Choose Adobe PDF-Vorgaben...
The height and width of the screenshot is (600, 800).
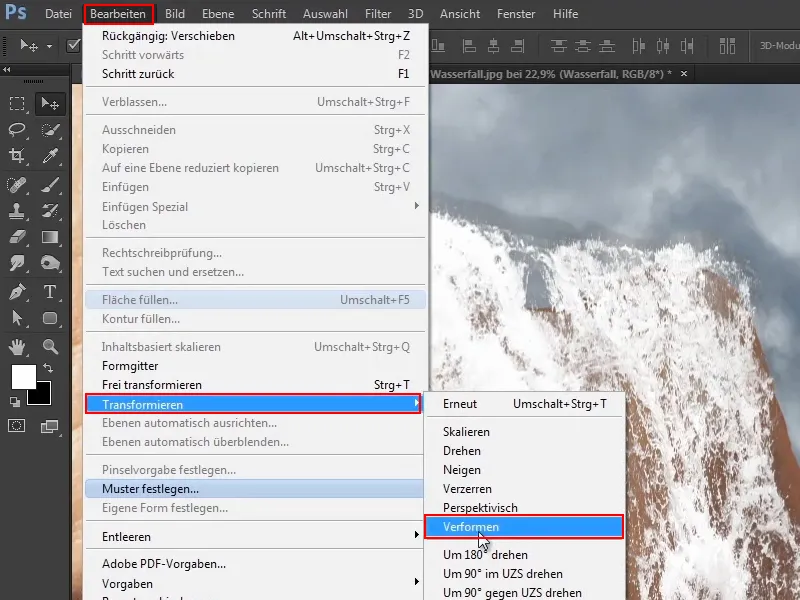click(x=255, y=564)
